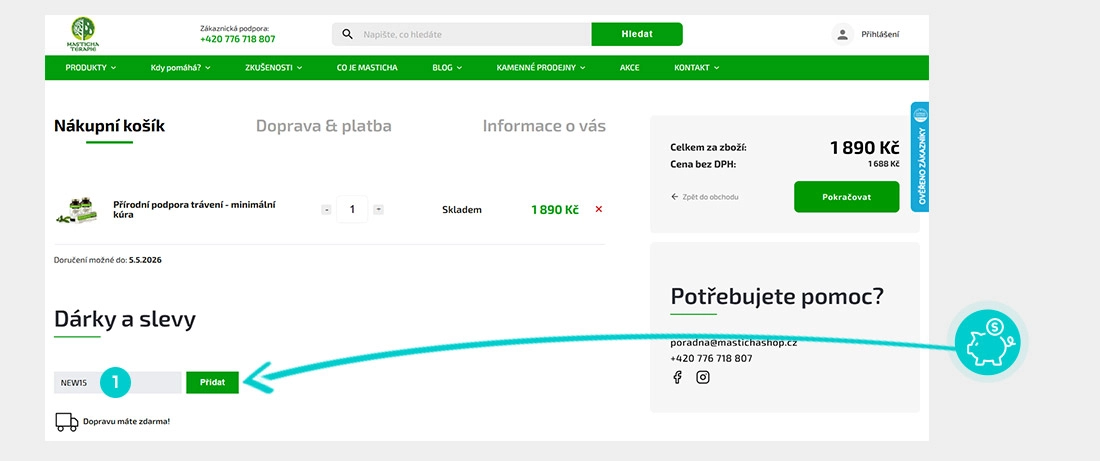Click the Doručení možné do: 5.5.2026 text
Image resolution: width=1100 pixels, height=461 pixels.
pyautogui.click(x=108, y=260)
